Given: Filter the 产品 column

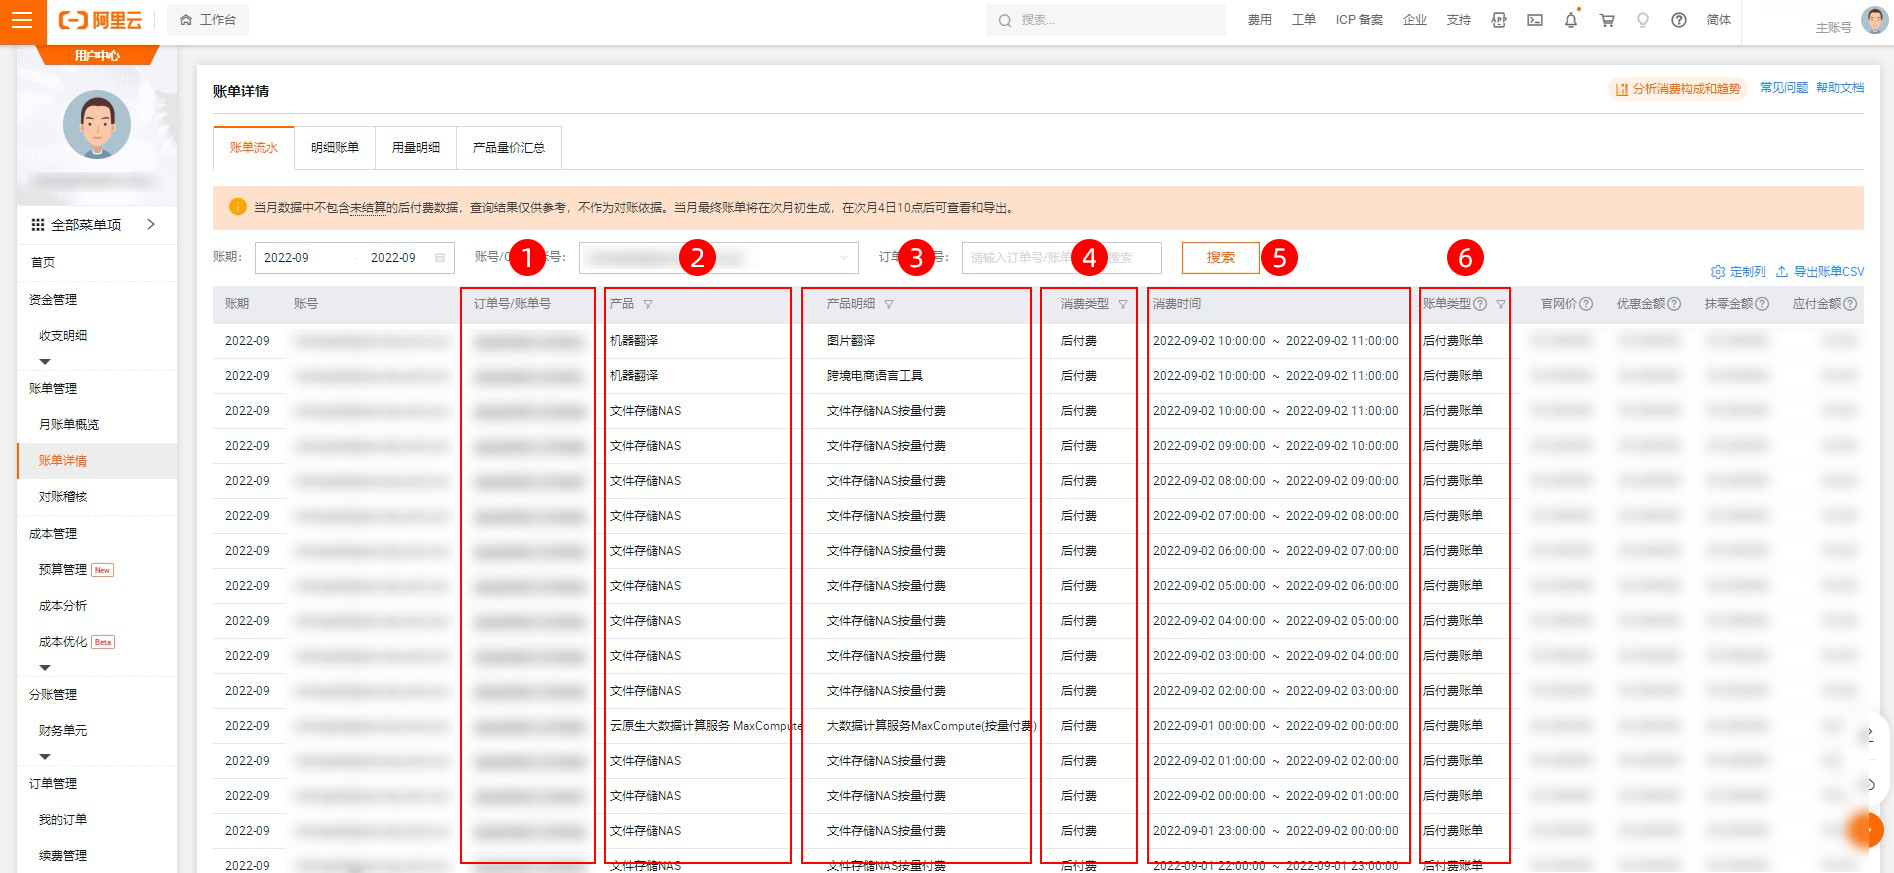Looking at the screenshot, I should tap(648, 304).
